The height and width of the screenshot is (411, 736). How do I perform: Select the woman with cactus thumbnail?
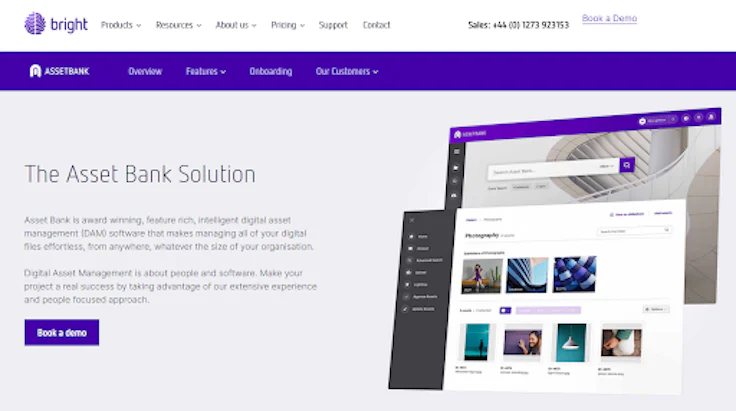[x=482, y=276]
